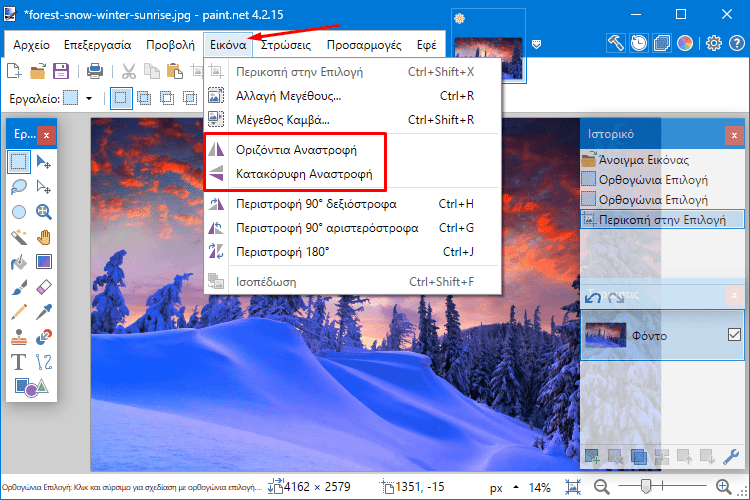
Task: Select the Color Picker eyedropper tool
Action: click(44, 312)
